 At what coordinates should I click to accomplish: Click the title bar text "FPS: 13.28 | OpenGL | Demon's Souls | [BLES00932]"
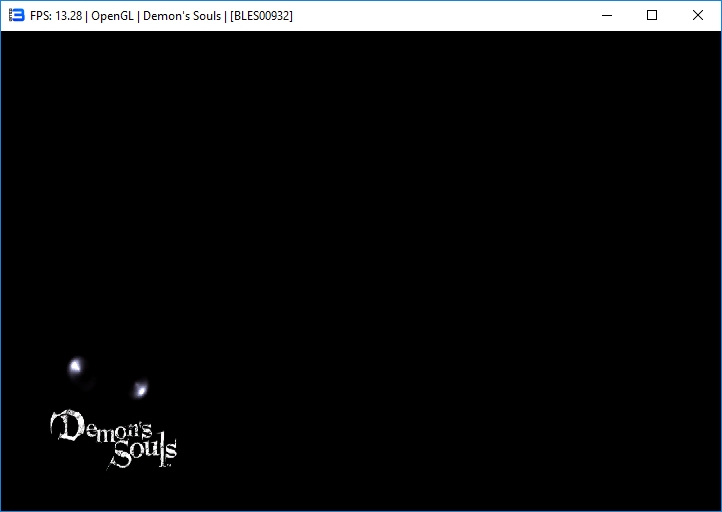tap(161, 16)
